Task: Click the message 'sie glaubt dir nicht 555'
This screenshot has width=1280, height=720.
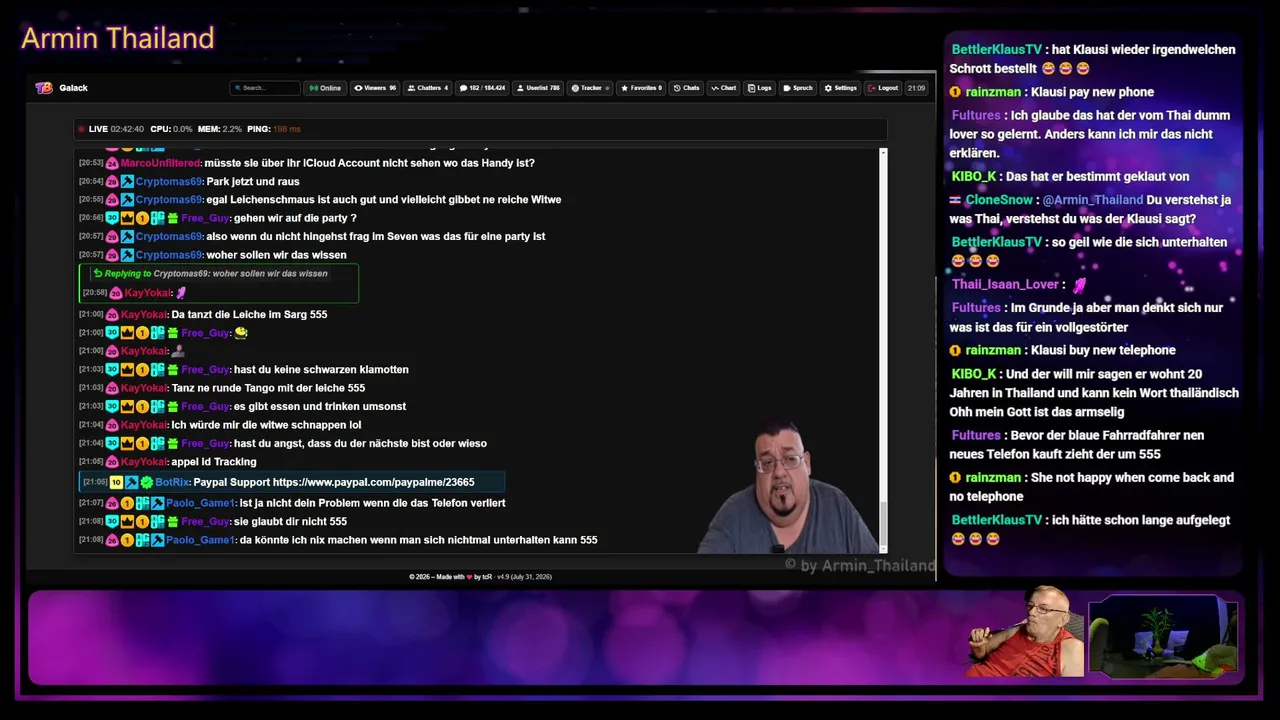Action: [290, 522]
